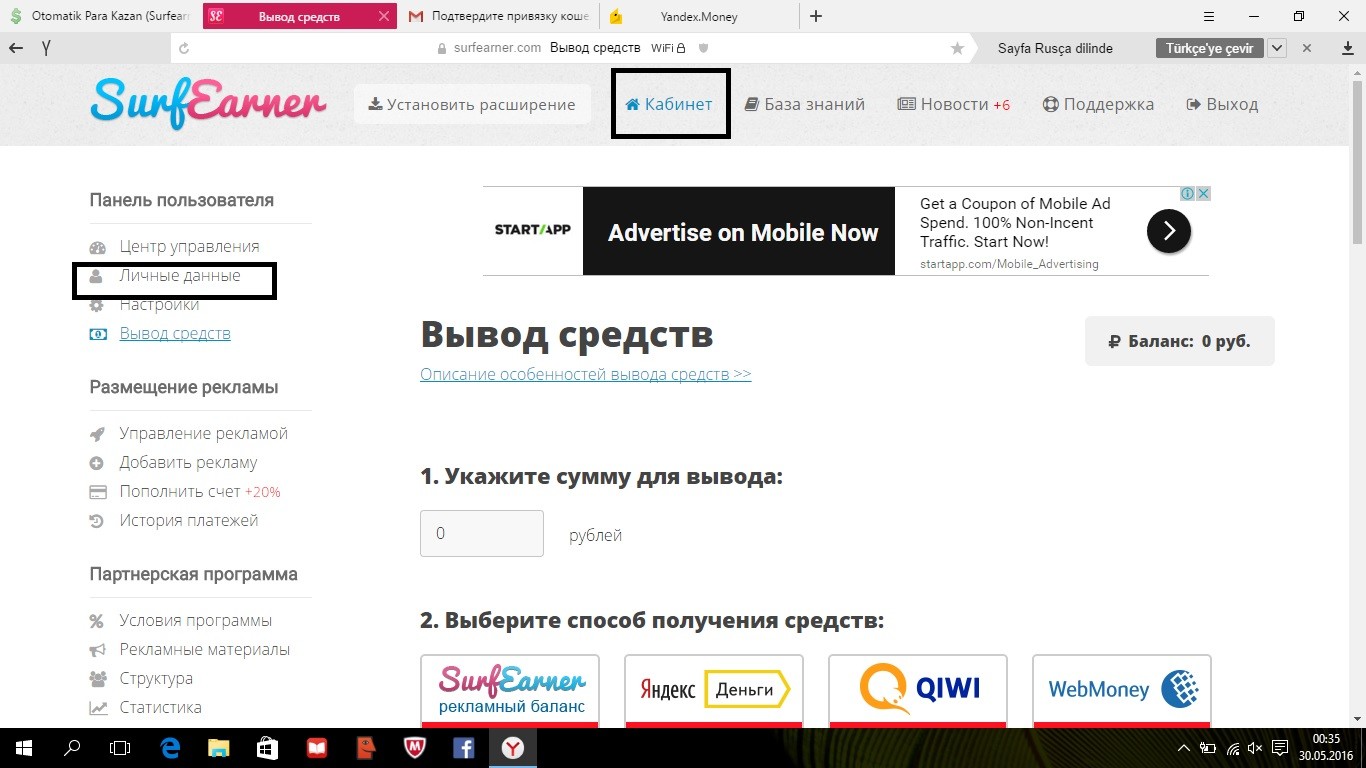1366x768 pixels.
Task: Switch to Подтвердите привязку Gmail tab
Action: [x=499, y=16]
